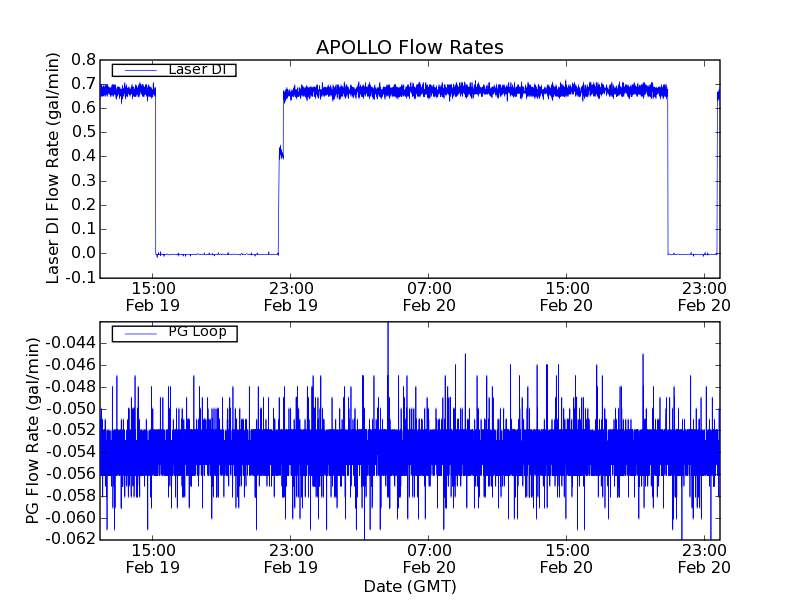This screenshot has width=800, height=600.
Task: Select the "PG Loop" legend label
Action: (x=197, y=332)
